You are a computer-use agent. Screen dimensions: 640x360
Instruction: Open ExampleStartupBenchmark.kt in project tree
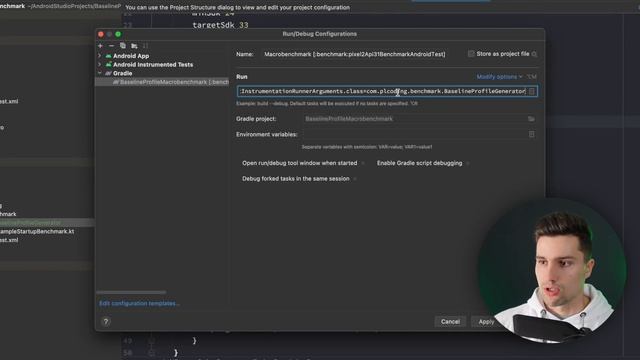(37, 231)
